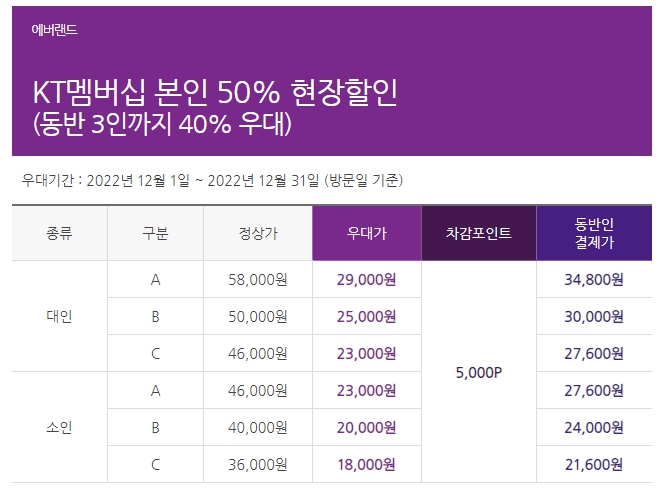Click grade A in the 소인 group
This screenshot has height=491, width=660.
coord(155,391)
